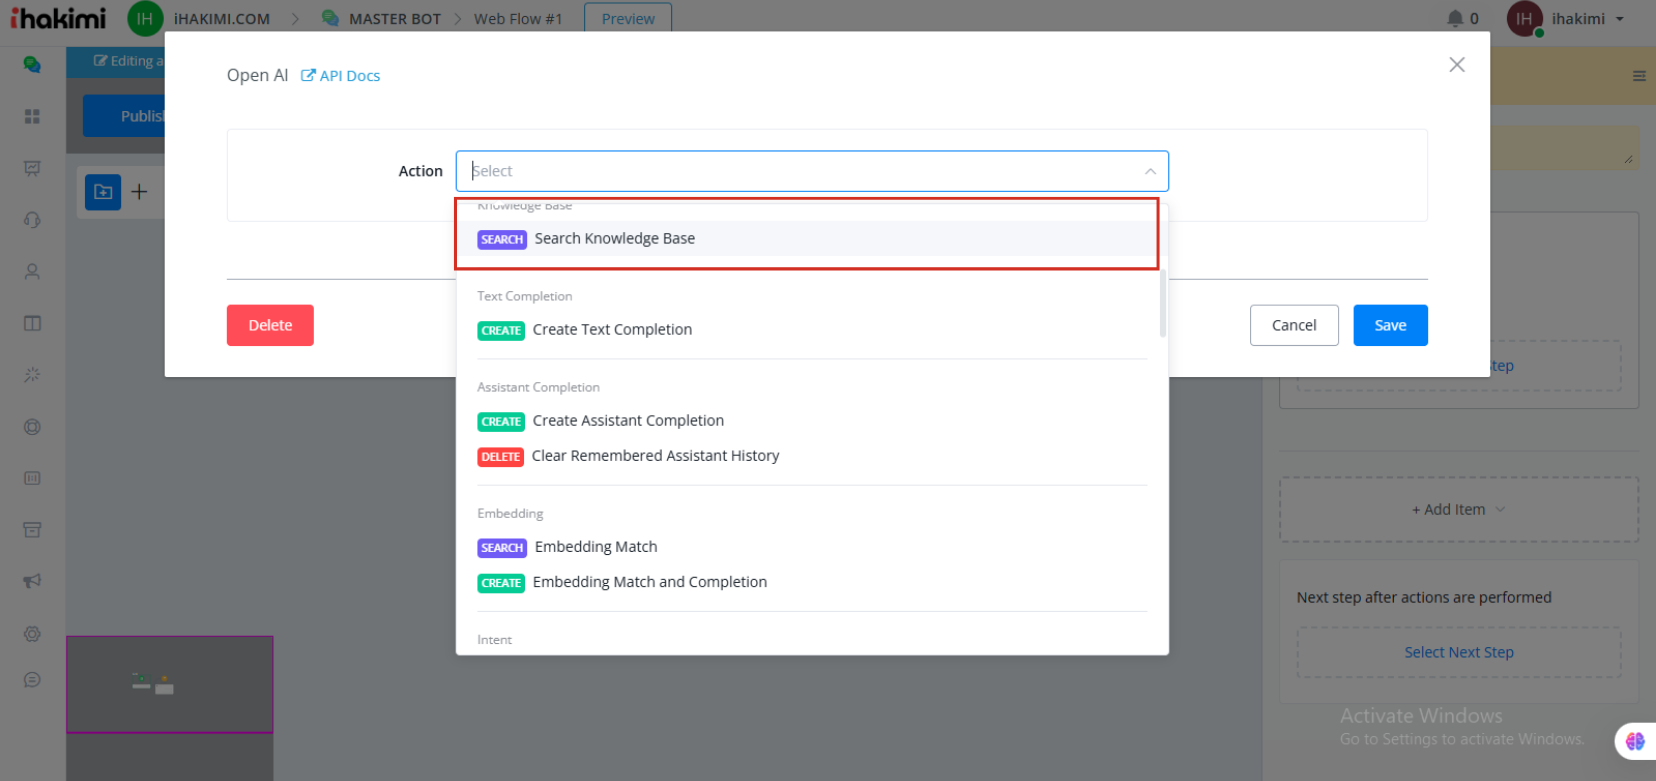The width and height of the screenshot is (1656, 781).
Task: Click the flow minimap thumbnail
Action: click(x=170, y=685)
